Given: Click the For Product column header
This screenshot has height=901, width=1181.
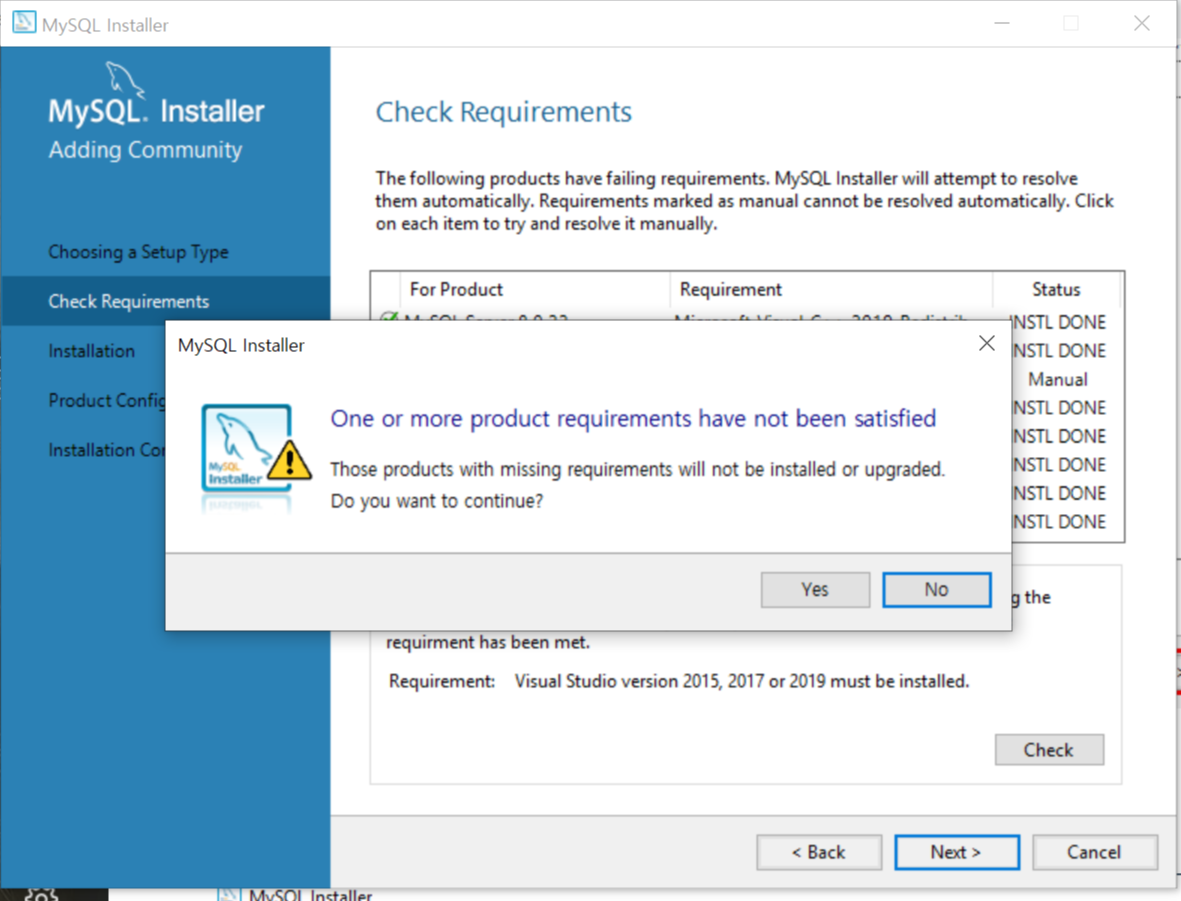Looking at the screenshot, I should [x=535, y=289].
